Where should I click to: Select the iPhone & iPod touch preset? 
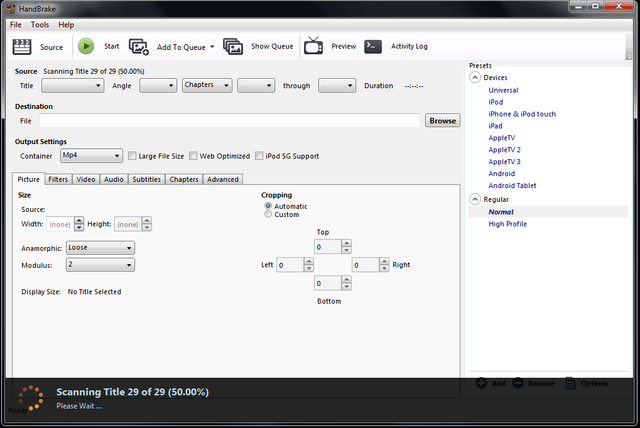[x=522, y=114]
